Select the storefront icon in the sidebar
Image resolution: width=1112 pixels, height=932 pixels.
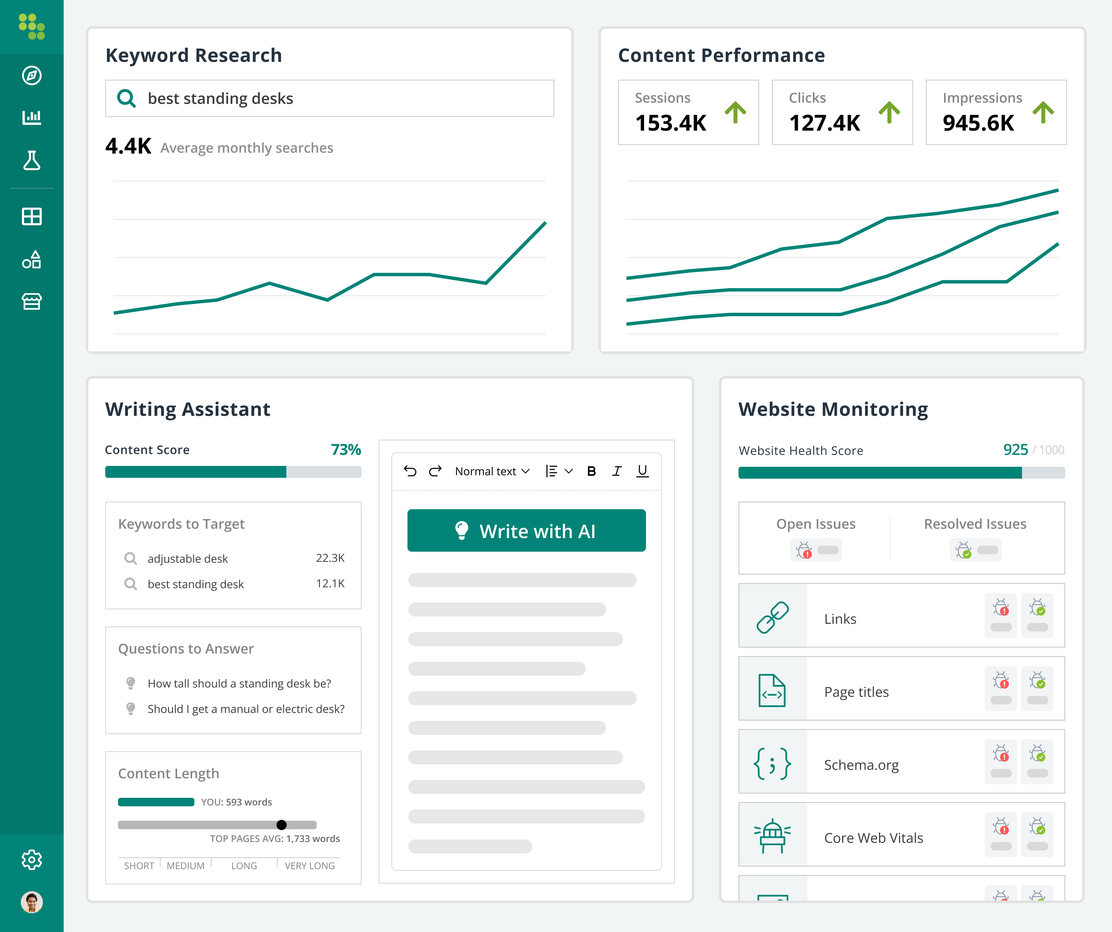pyautogui.click(x=31, y=301)
